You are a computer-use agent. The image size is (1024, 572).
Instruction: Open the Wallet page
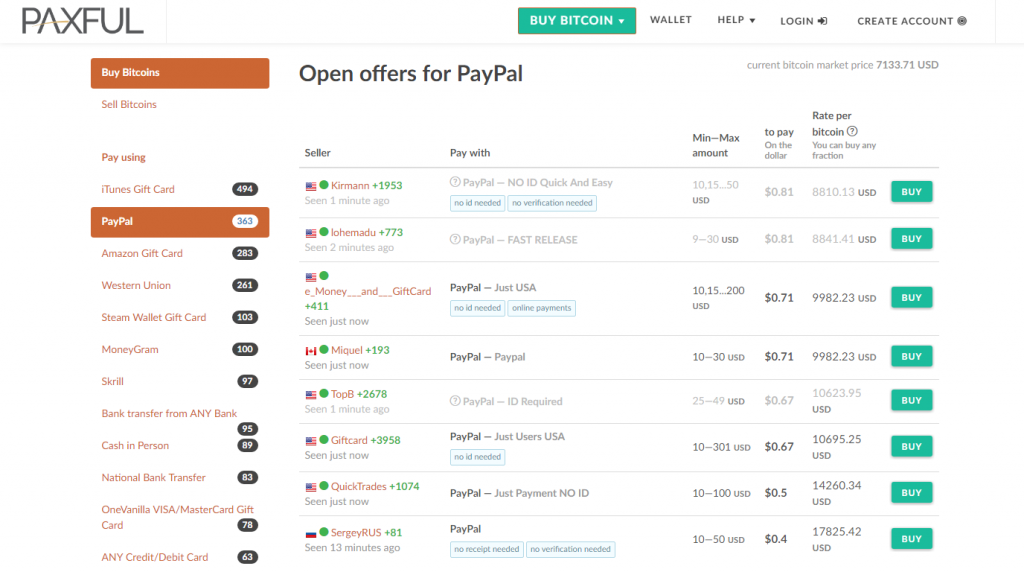(x=671, y=20)
